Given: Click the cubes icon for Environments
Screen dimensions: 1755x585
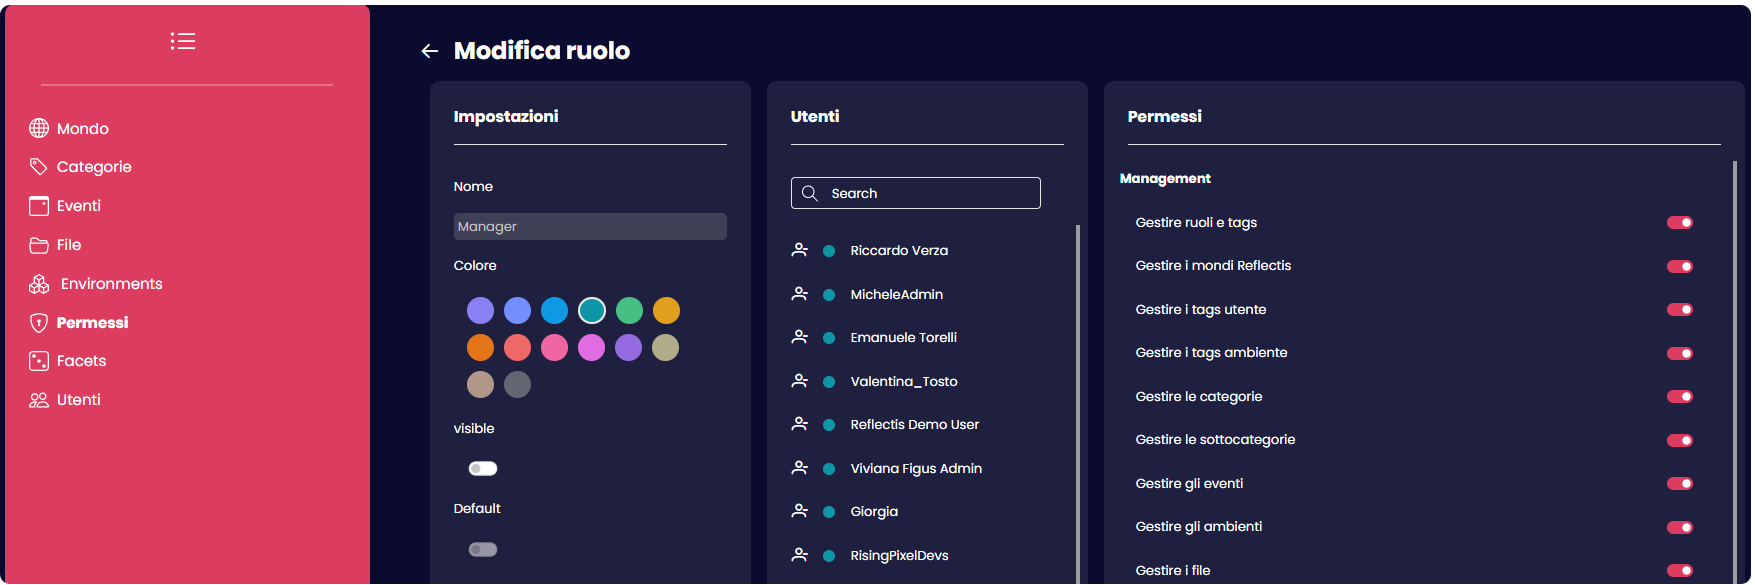Looking at the screenshot, I should tap(39, 284).
